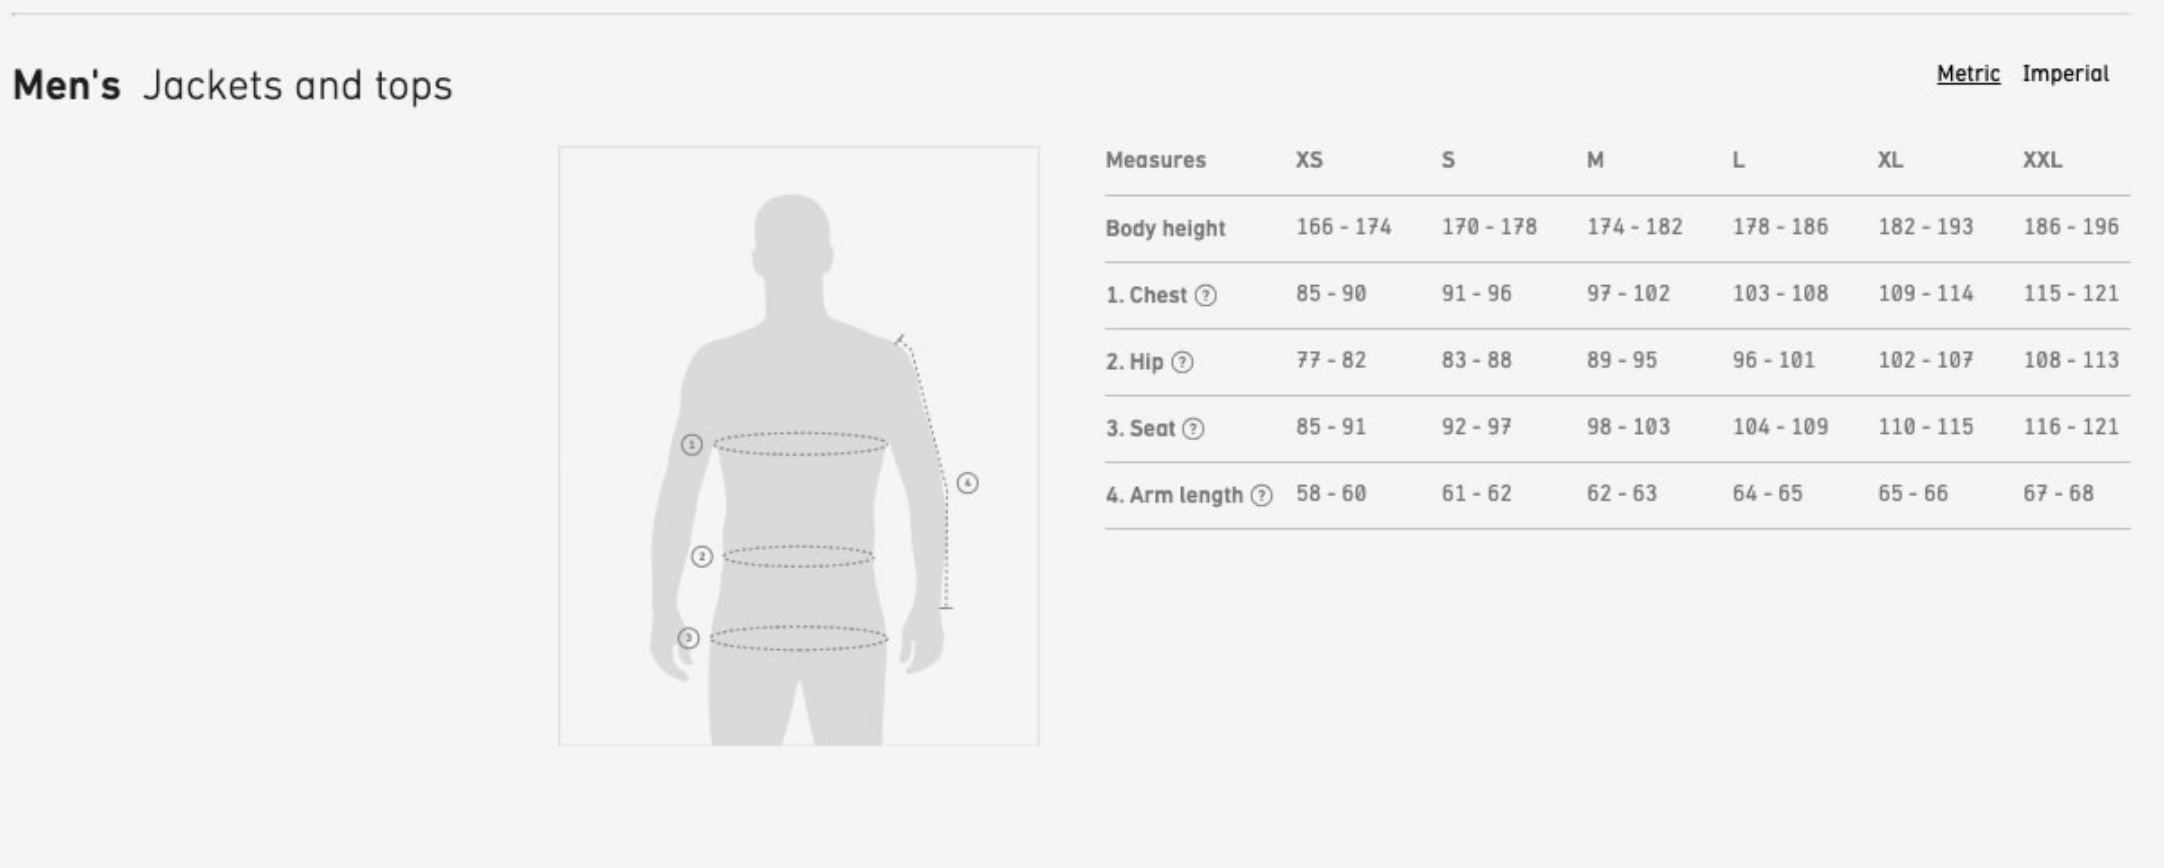The height and width of the screenshot is (868, 2164).
Task: Click the L size column header
Action: tap(1738, 160)
